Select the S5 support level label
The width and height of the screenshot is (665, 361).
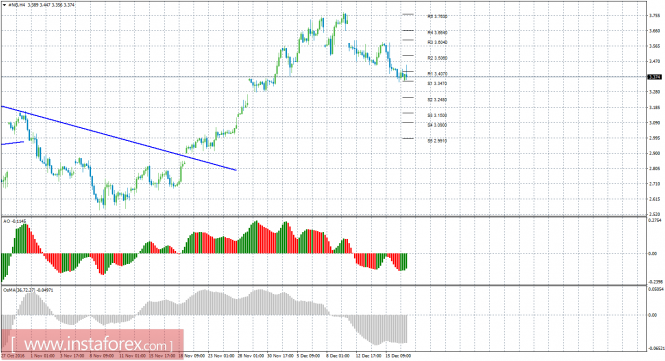tap(437, 141)
